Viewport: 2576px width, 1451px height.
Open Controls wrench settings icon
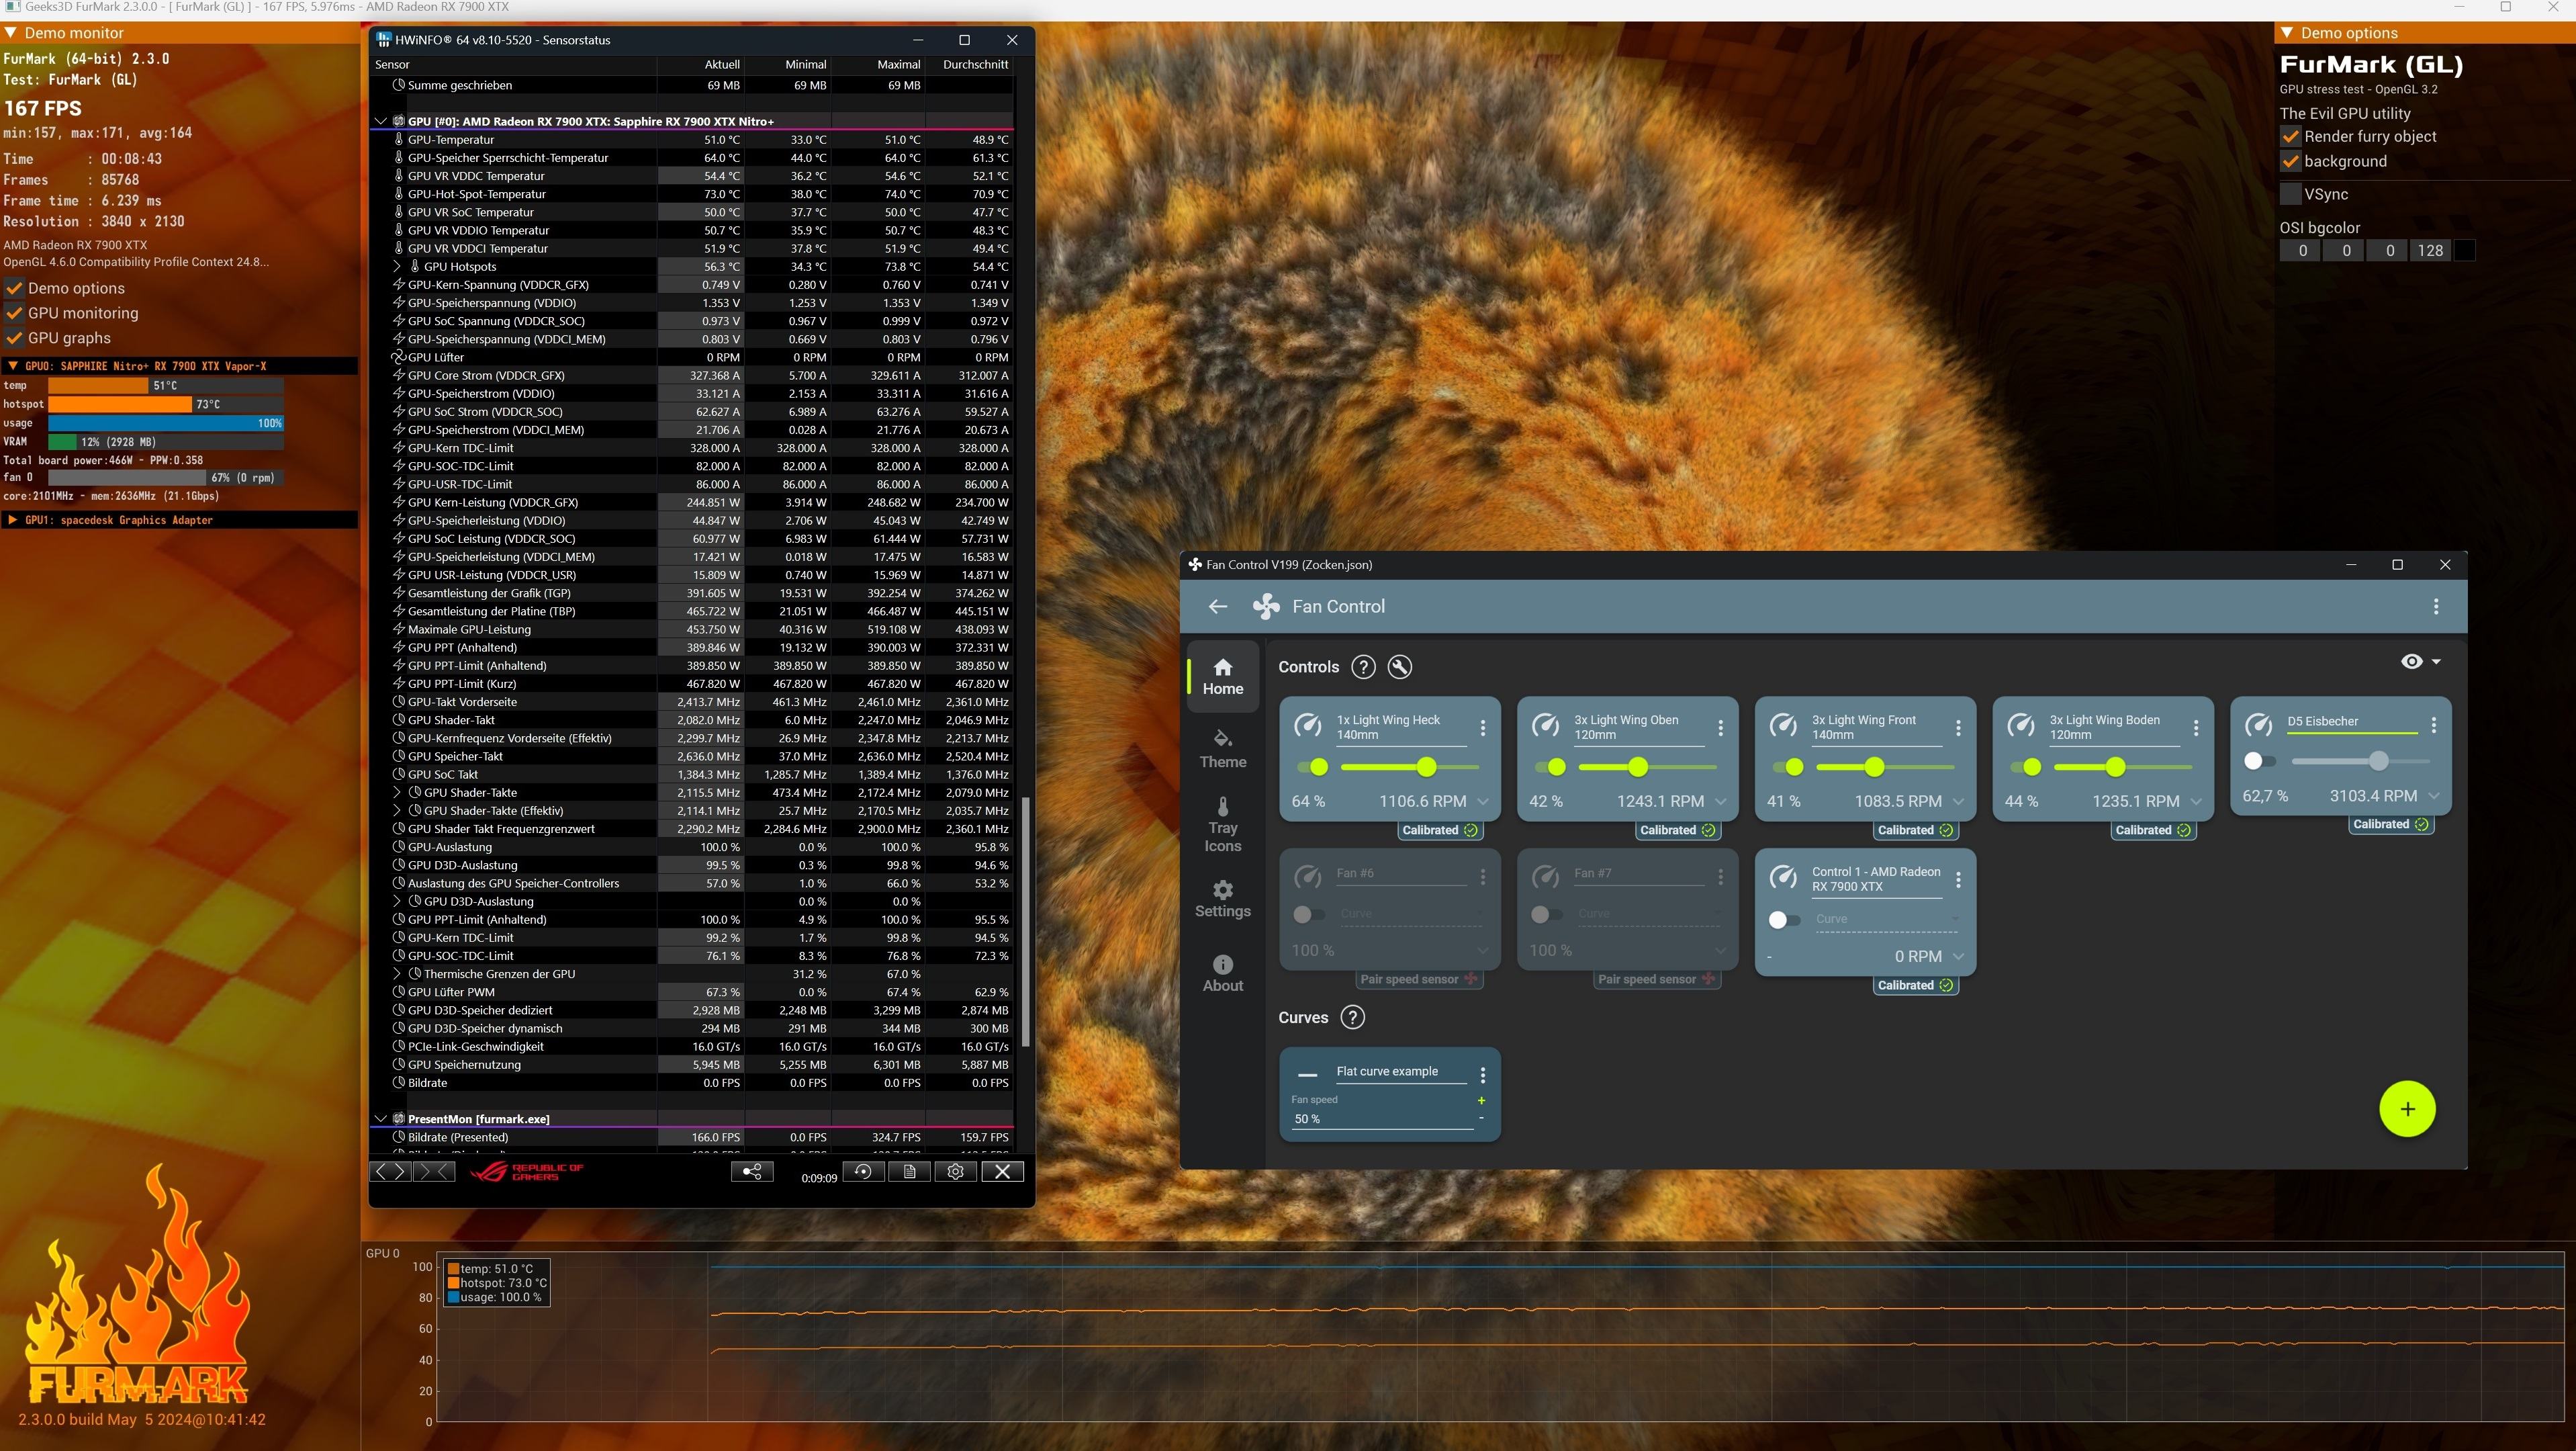pyautogui.click(x=1400, y=667)
